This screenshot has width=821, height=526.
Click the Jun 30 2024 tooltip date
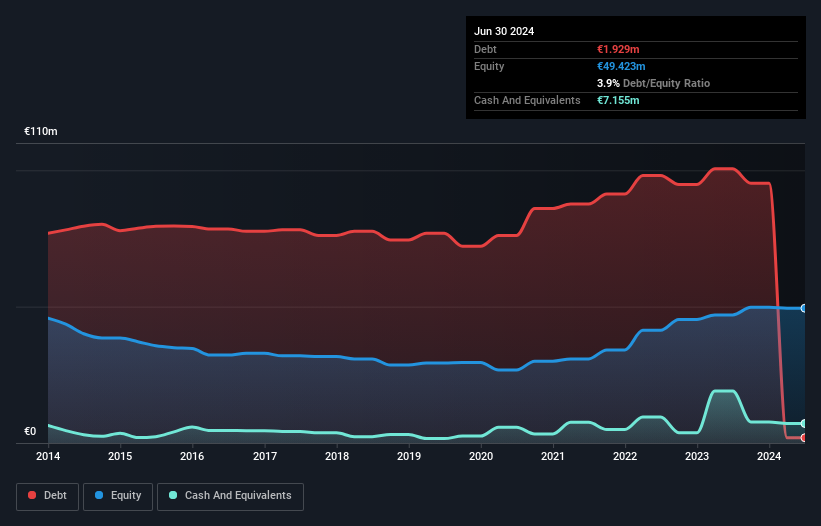pyautogui.click(x=504, y=31)
